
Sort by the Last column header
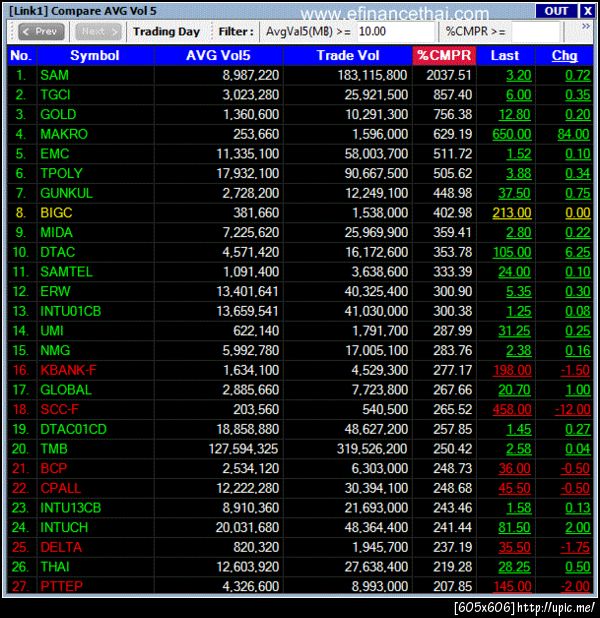click(x=505, y=56)
